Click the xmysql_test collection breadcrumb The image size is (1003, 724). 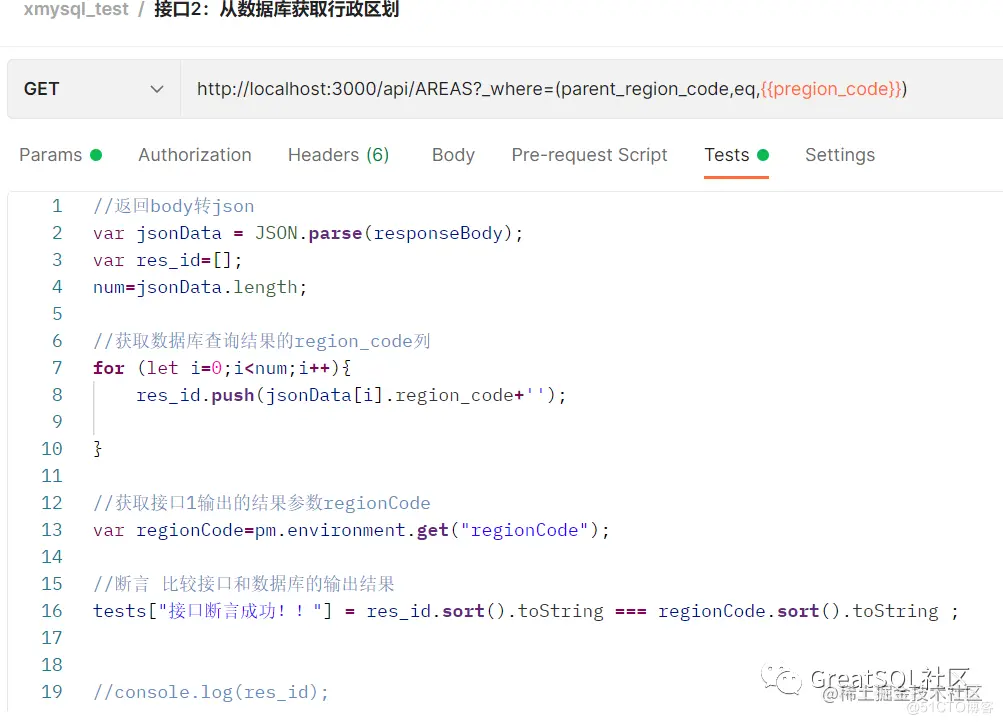click(76, 9)
